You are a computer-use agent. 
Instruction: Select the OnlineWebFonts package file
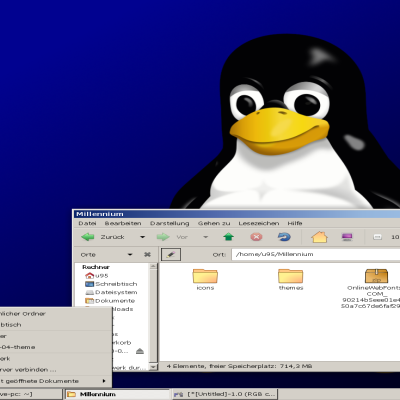pos(376,289)
